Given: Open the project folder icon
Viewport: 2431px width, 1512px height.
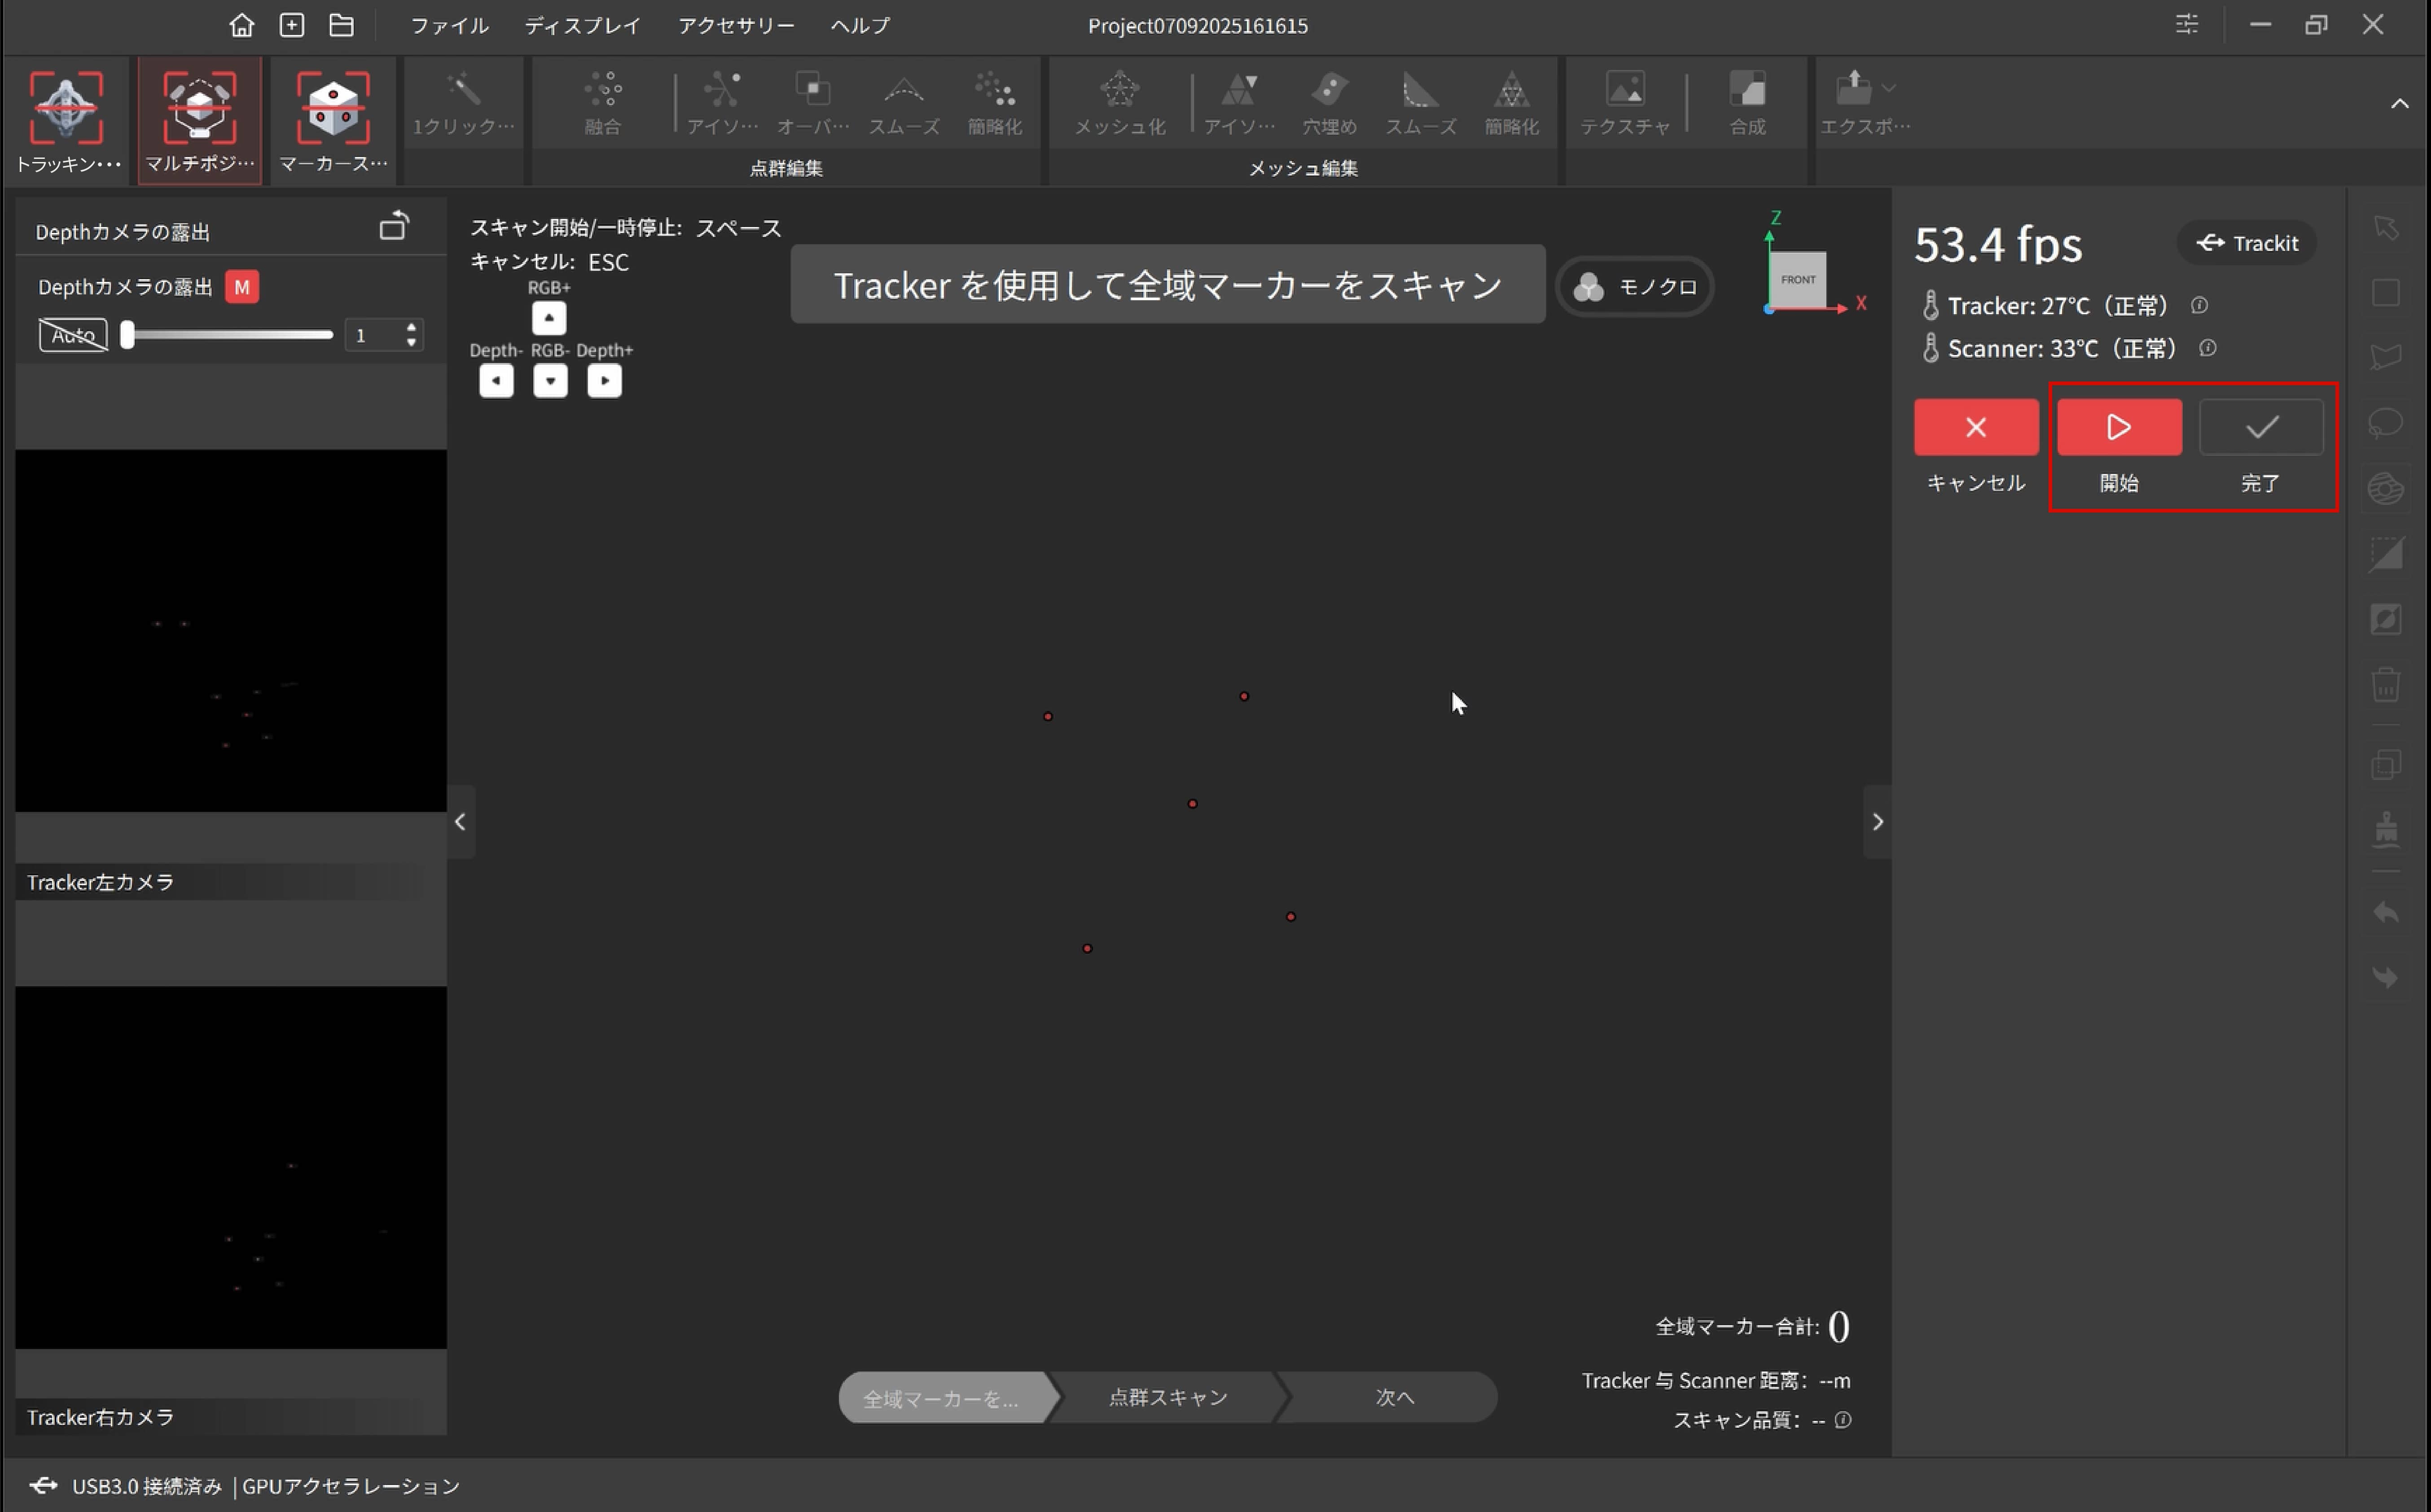Looking at the screenshot, I should click(x=341, y=25).
